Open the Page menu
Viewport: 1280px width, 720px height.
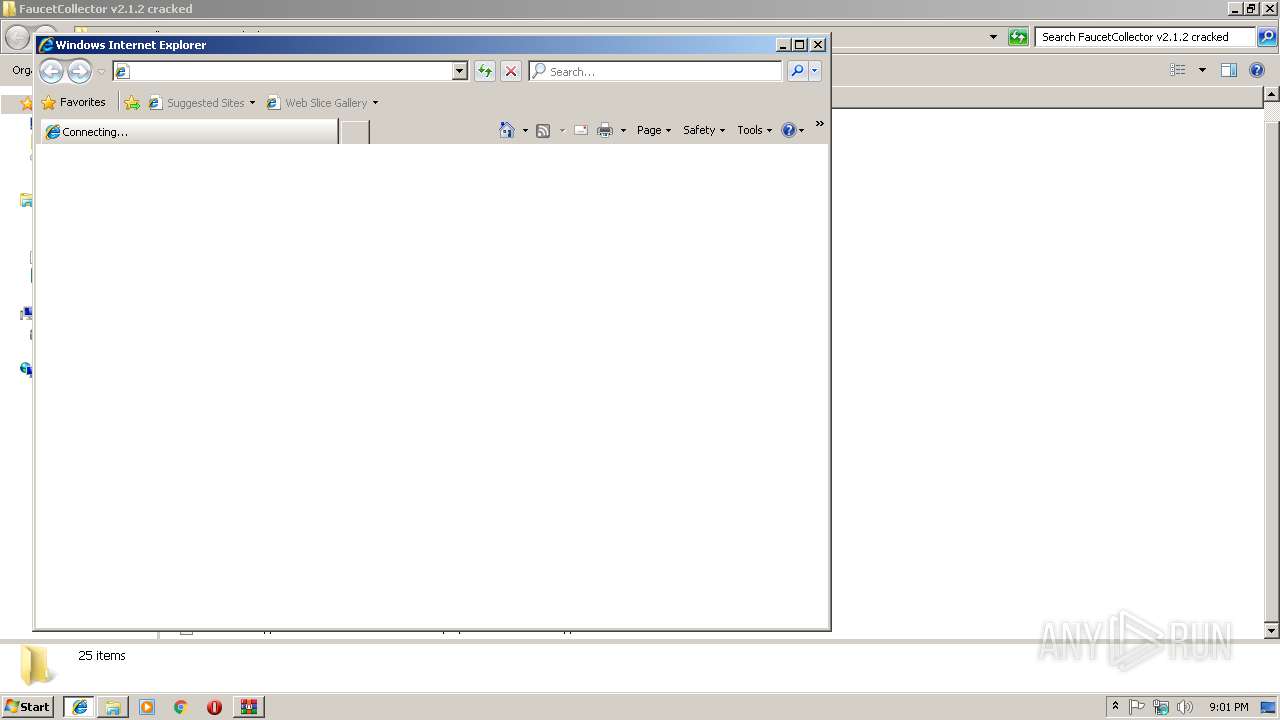click(x=654, y=130)
